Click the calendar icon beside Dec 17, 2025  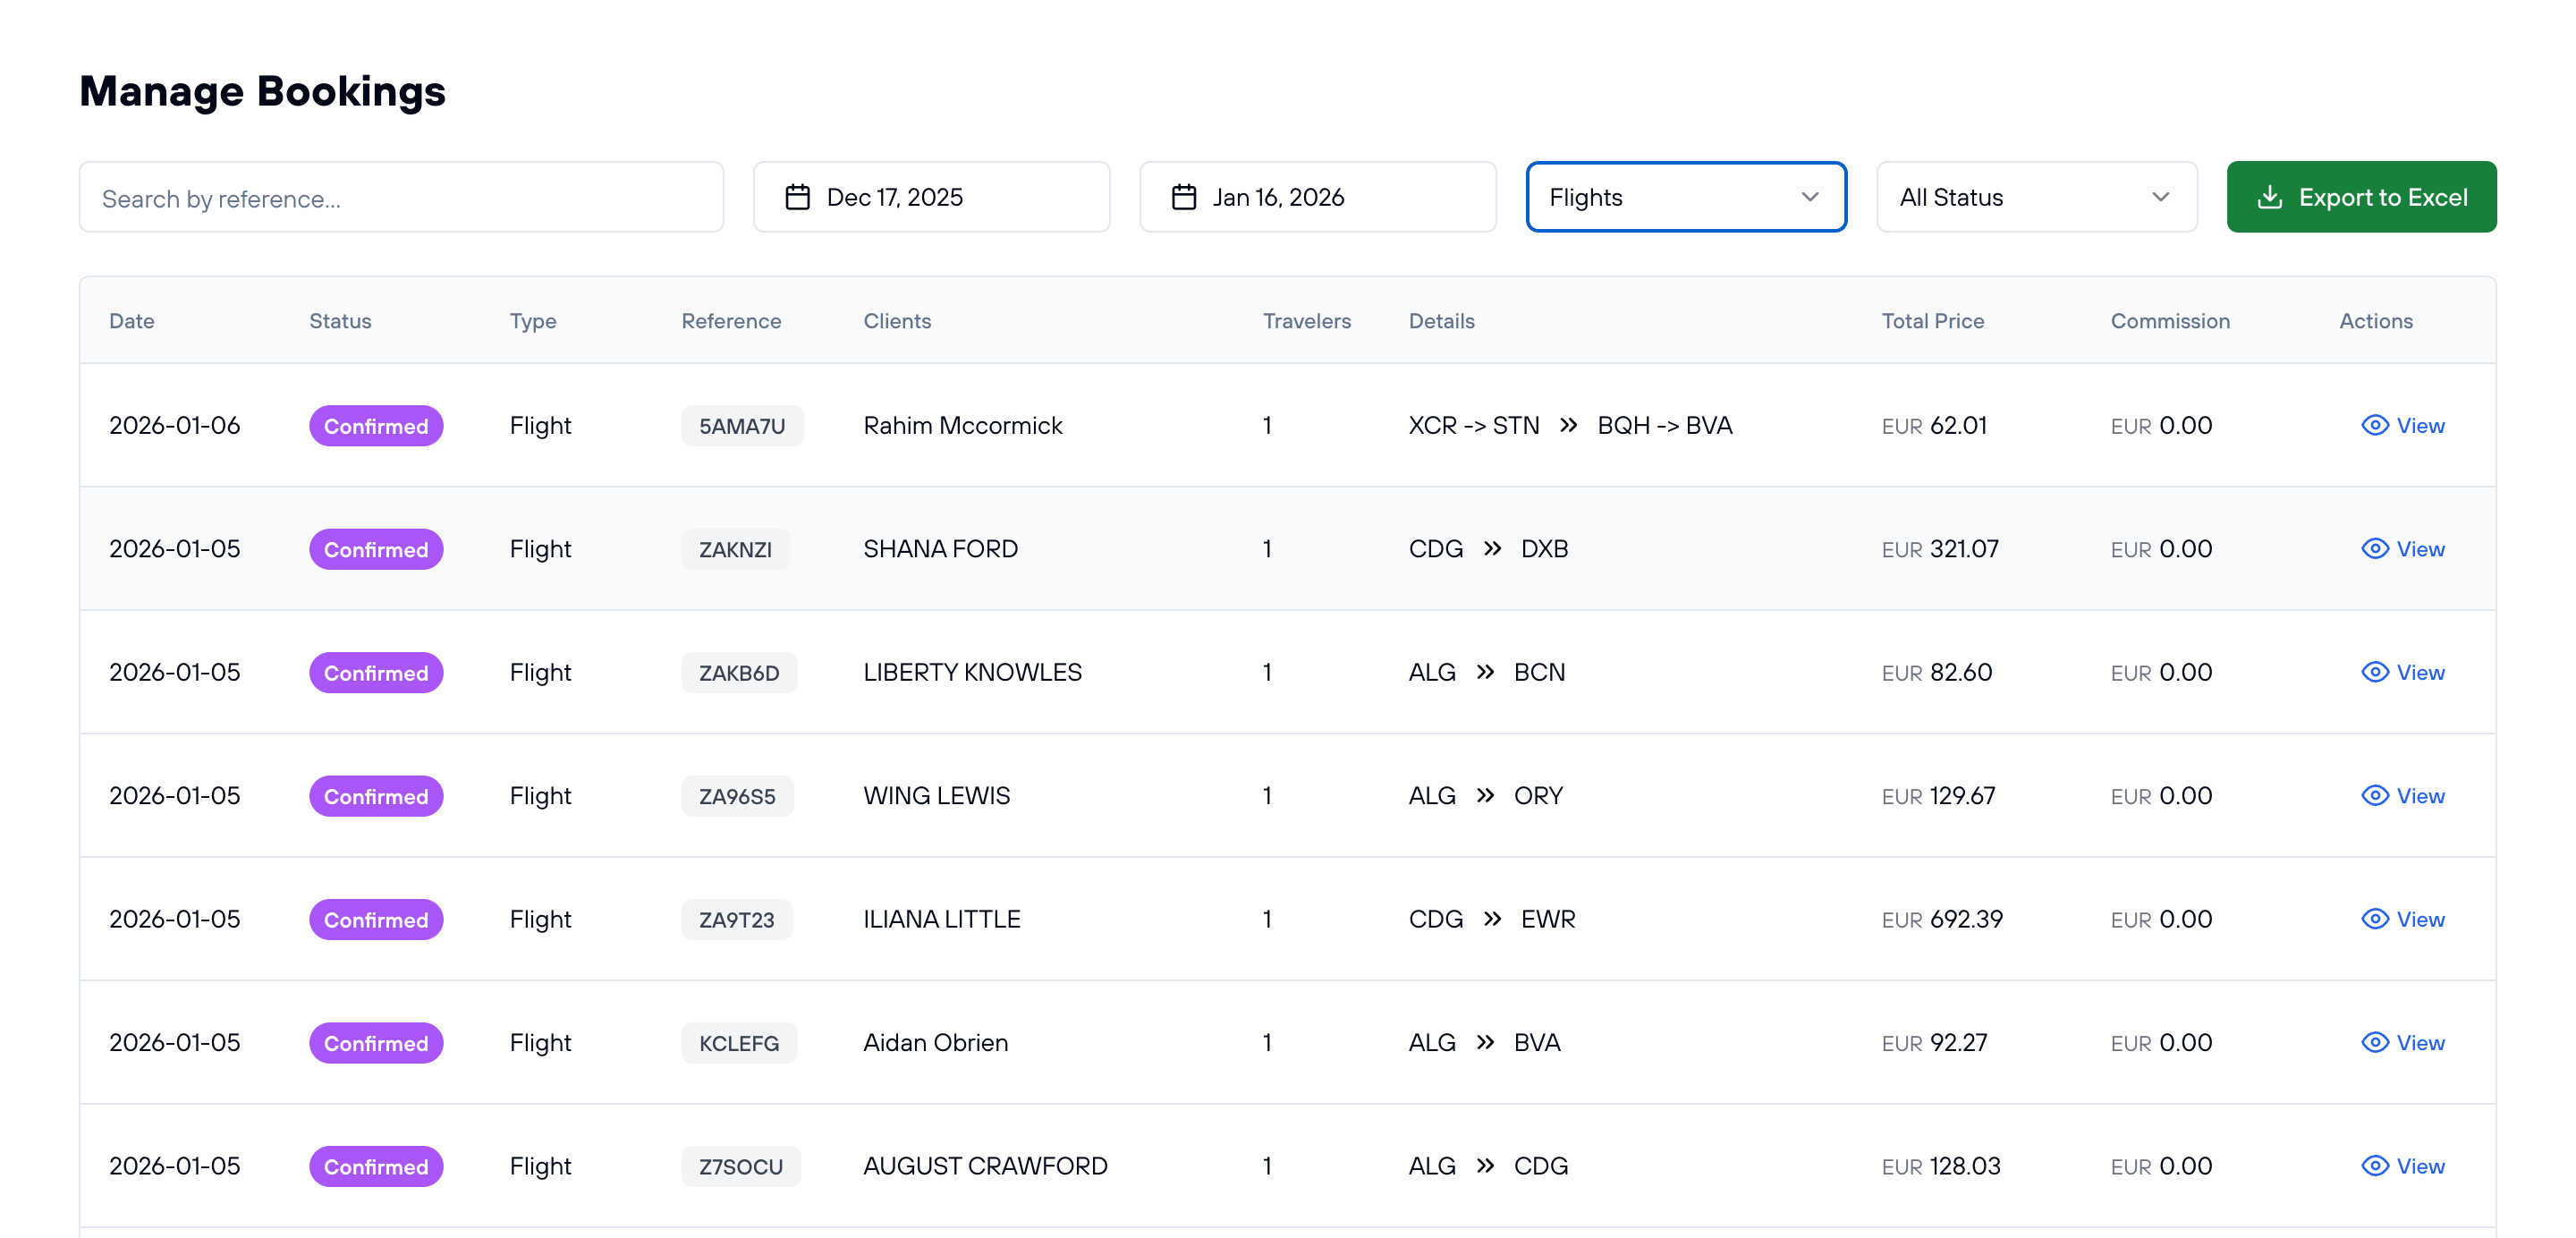pos(797,197)
